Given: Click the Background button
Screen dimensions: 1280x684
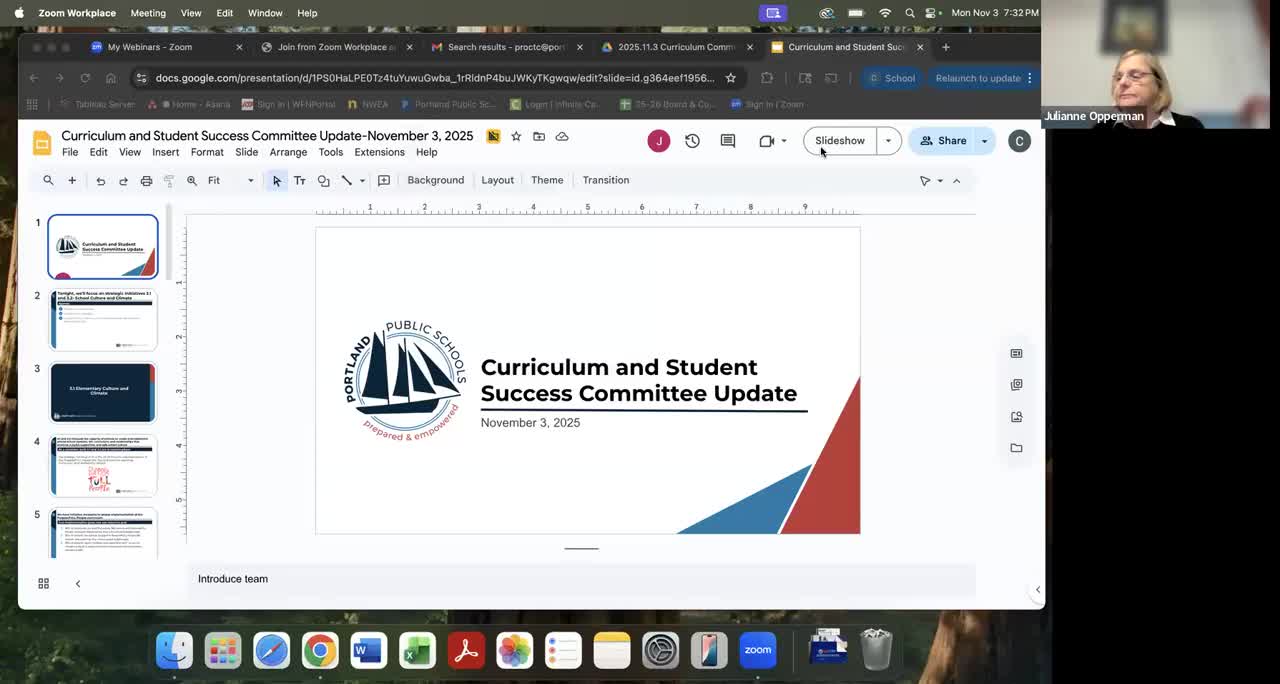Looking at the screenshot, I should pos(435,180).
